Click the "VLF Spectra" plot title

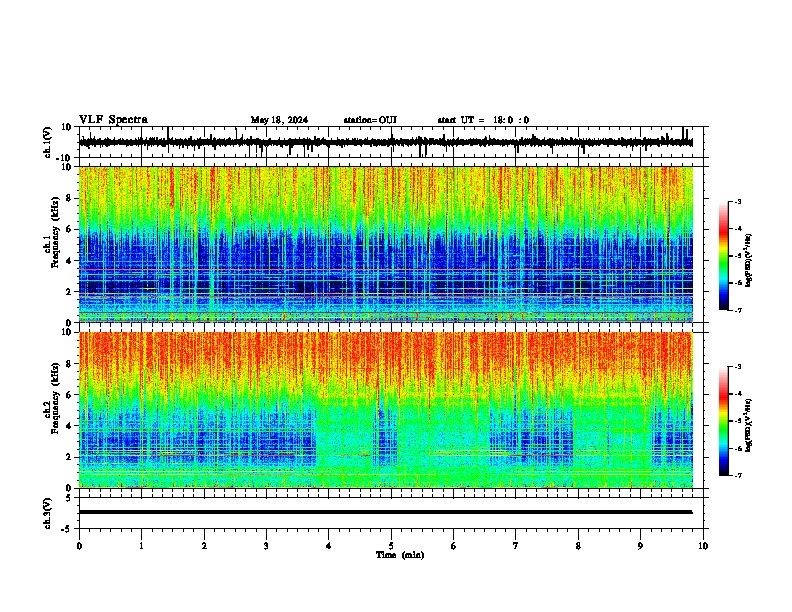(x=113, y=120)
